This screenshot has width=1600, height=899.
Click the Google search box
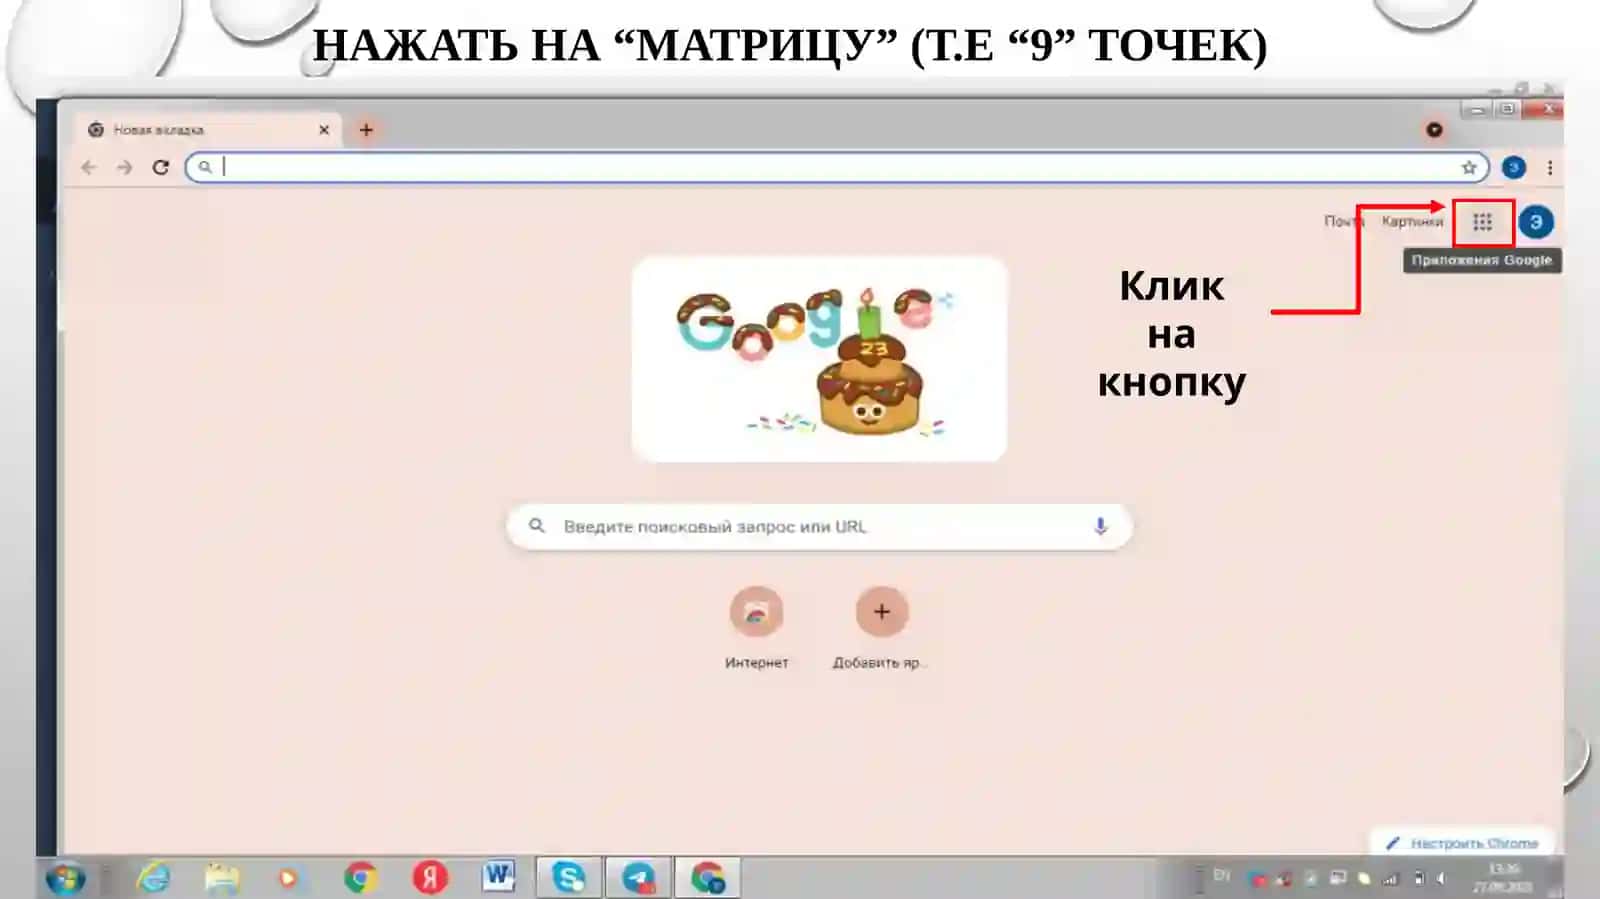(x=819, y=527)
